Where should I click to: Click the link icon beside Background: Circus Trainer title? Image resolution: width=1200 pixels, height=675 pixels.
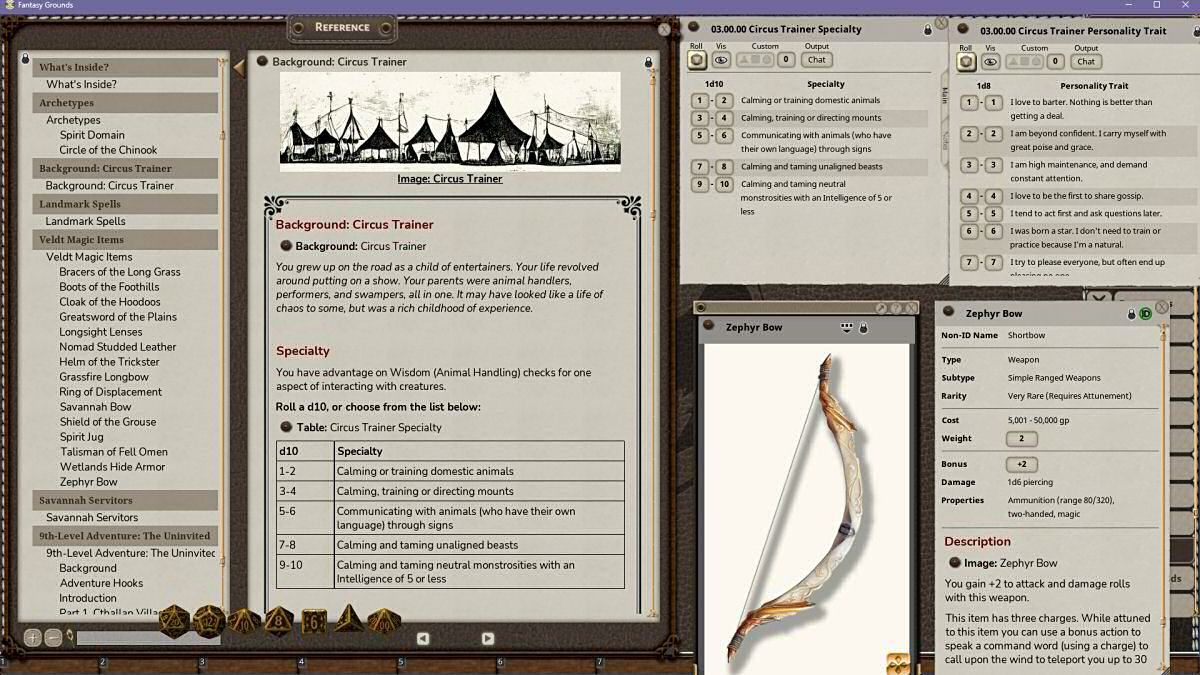click(263, 62)
